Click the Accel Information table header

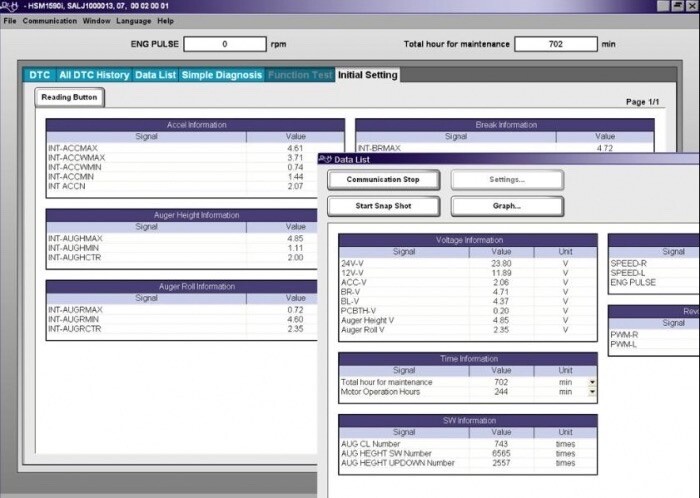(x=196, y=125)
